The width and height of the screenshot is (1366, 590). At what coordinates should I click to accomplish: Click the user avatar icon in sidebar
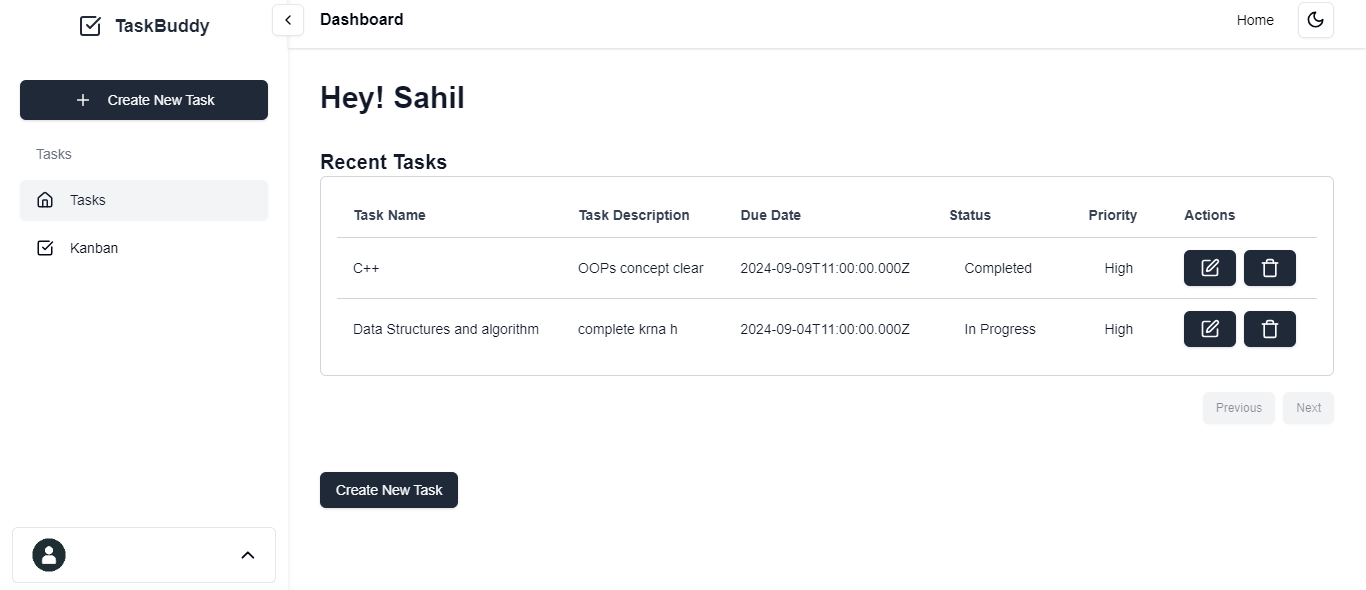click(49, 555)
